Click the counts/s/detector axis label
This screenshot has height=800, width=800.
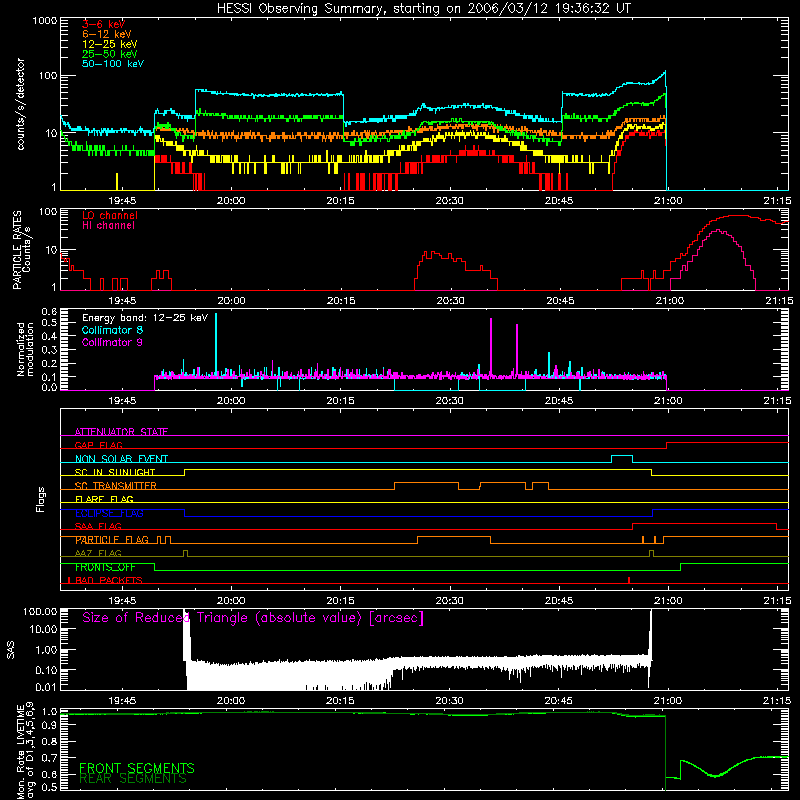(x=21, y=104)
